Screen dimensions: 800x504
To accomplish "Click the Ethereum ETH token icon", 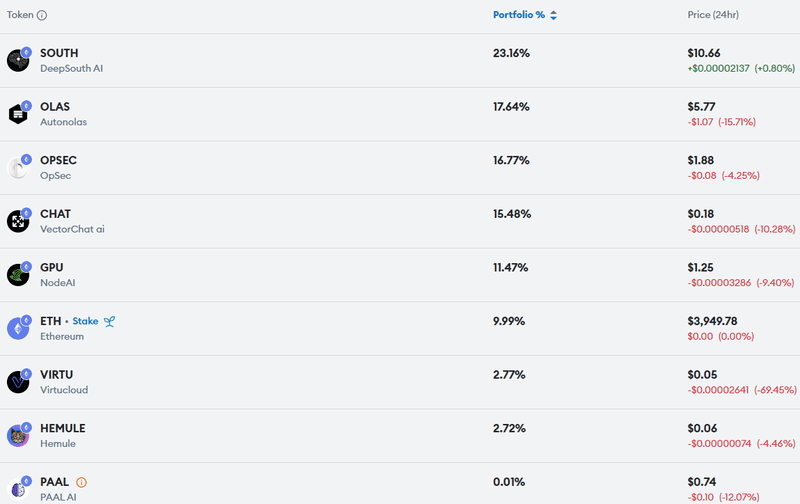I will point(18,329).
